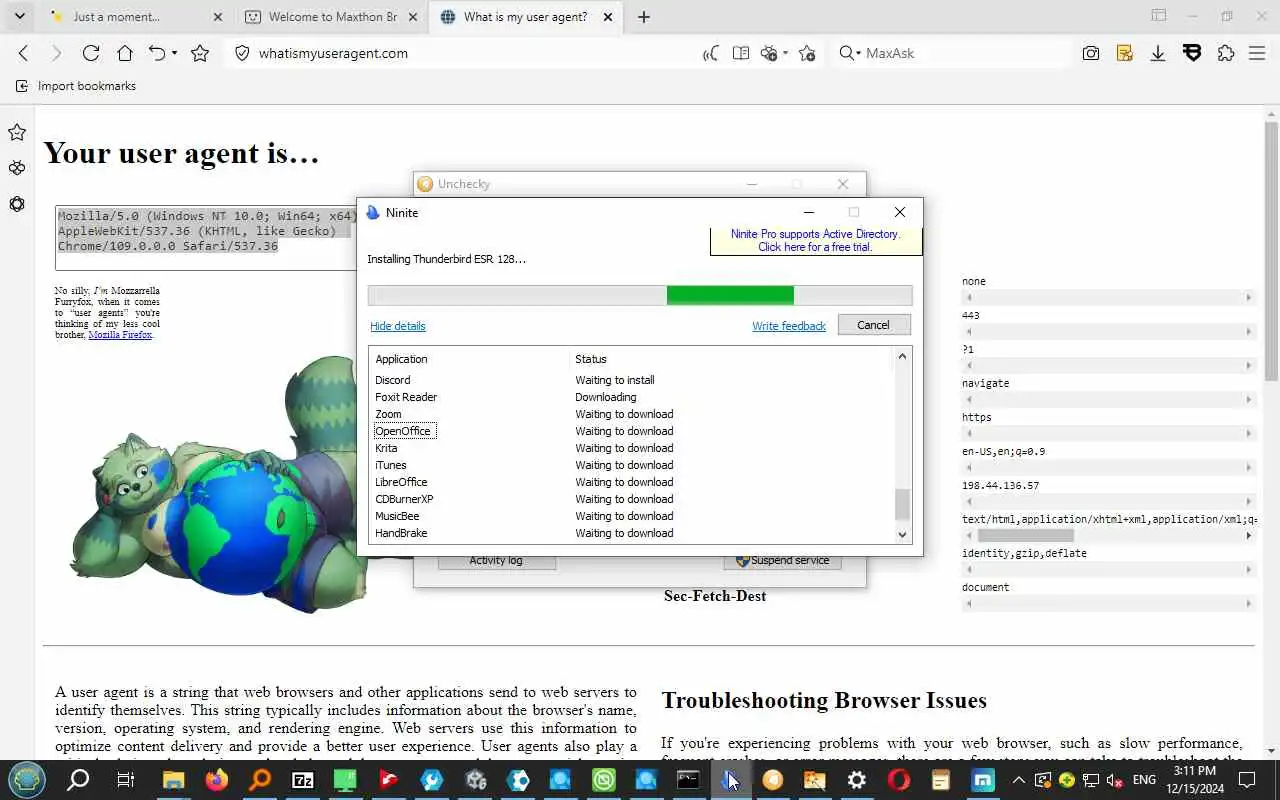The width and height of the screenshot is (1280, 800).
Task: Click the Cancel button in Ninite
Action: click(873, 325)
